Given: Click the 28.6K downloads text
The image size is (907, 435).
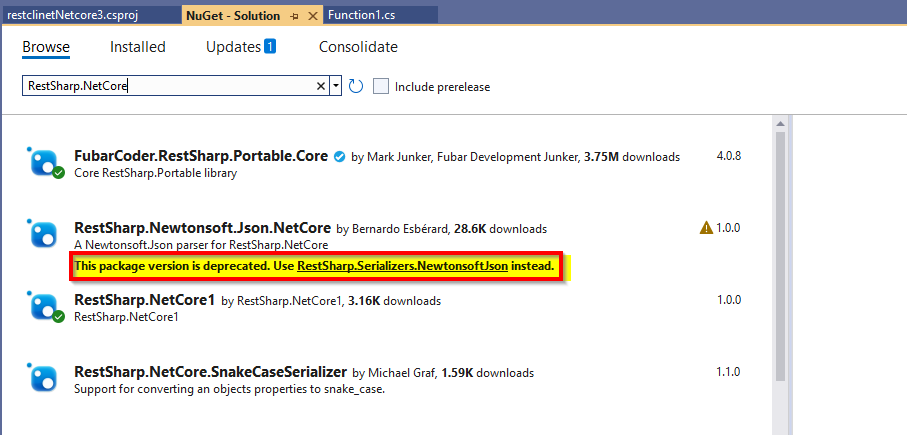Looking at the screenshot, I should (500, 229).
